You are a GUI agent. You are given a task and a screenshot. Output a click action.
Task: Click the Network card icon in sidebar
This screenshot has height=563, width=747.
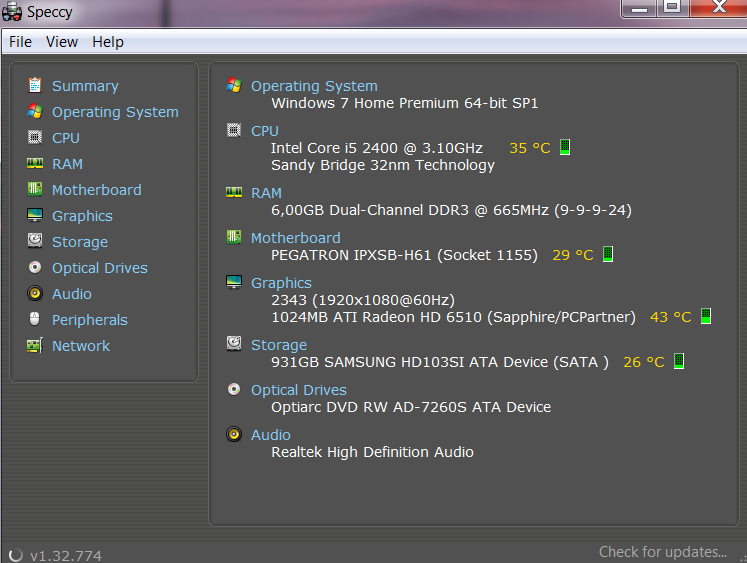click(35, 345)
